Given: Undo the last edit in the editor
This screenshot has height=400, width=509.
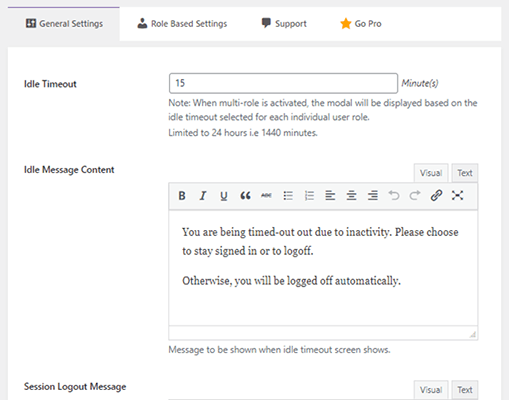Looking at the screenshot, I should pyautogui.click(x=394, y=196).
